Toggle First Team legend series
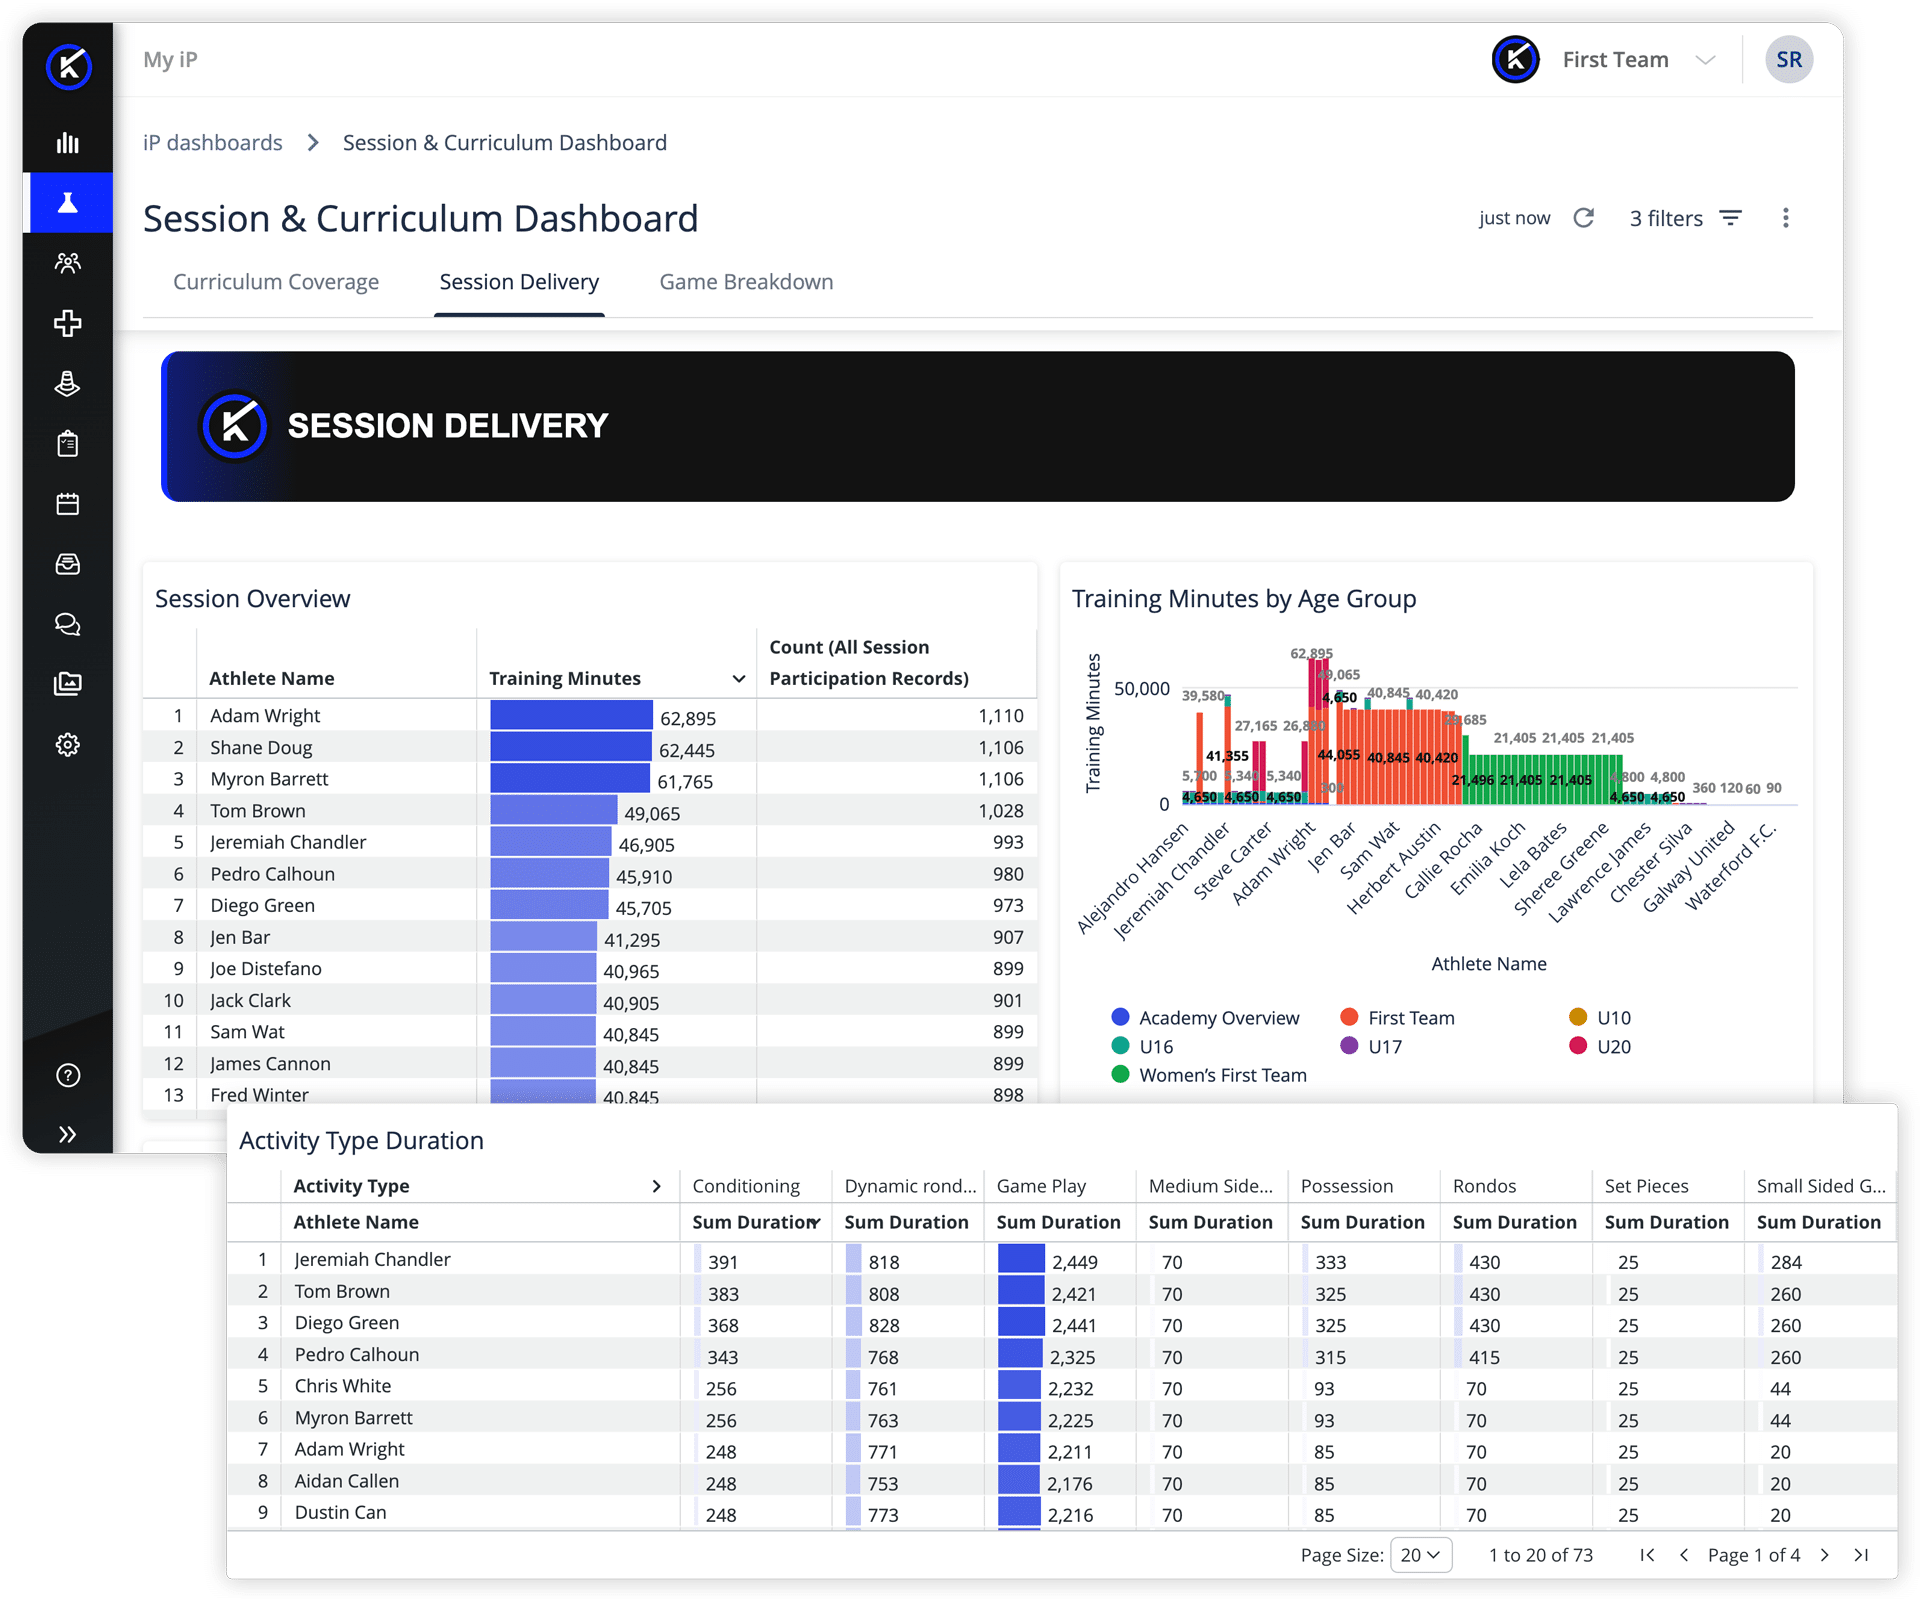The height and width of the screenshot is (1601, 1920). coord(1397,1018)
